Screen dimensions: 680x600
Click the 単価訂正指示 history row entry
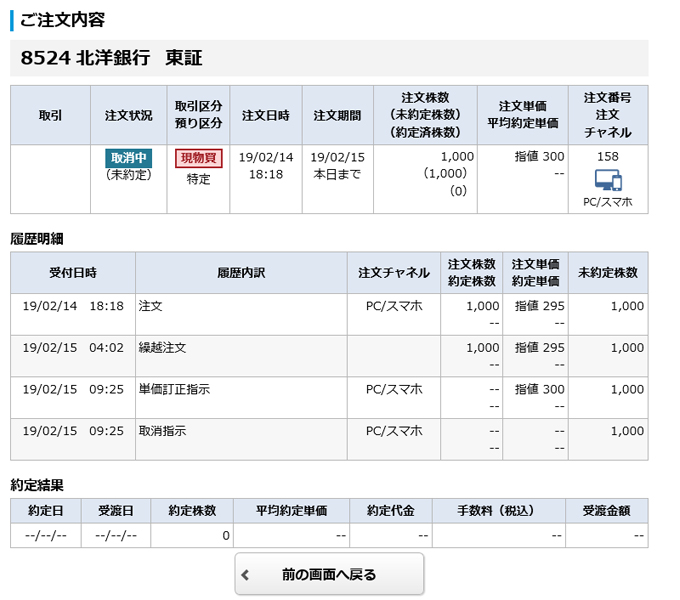(174, 389)
